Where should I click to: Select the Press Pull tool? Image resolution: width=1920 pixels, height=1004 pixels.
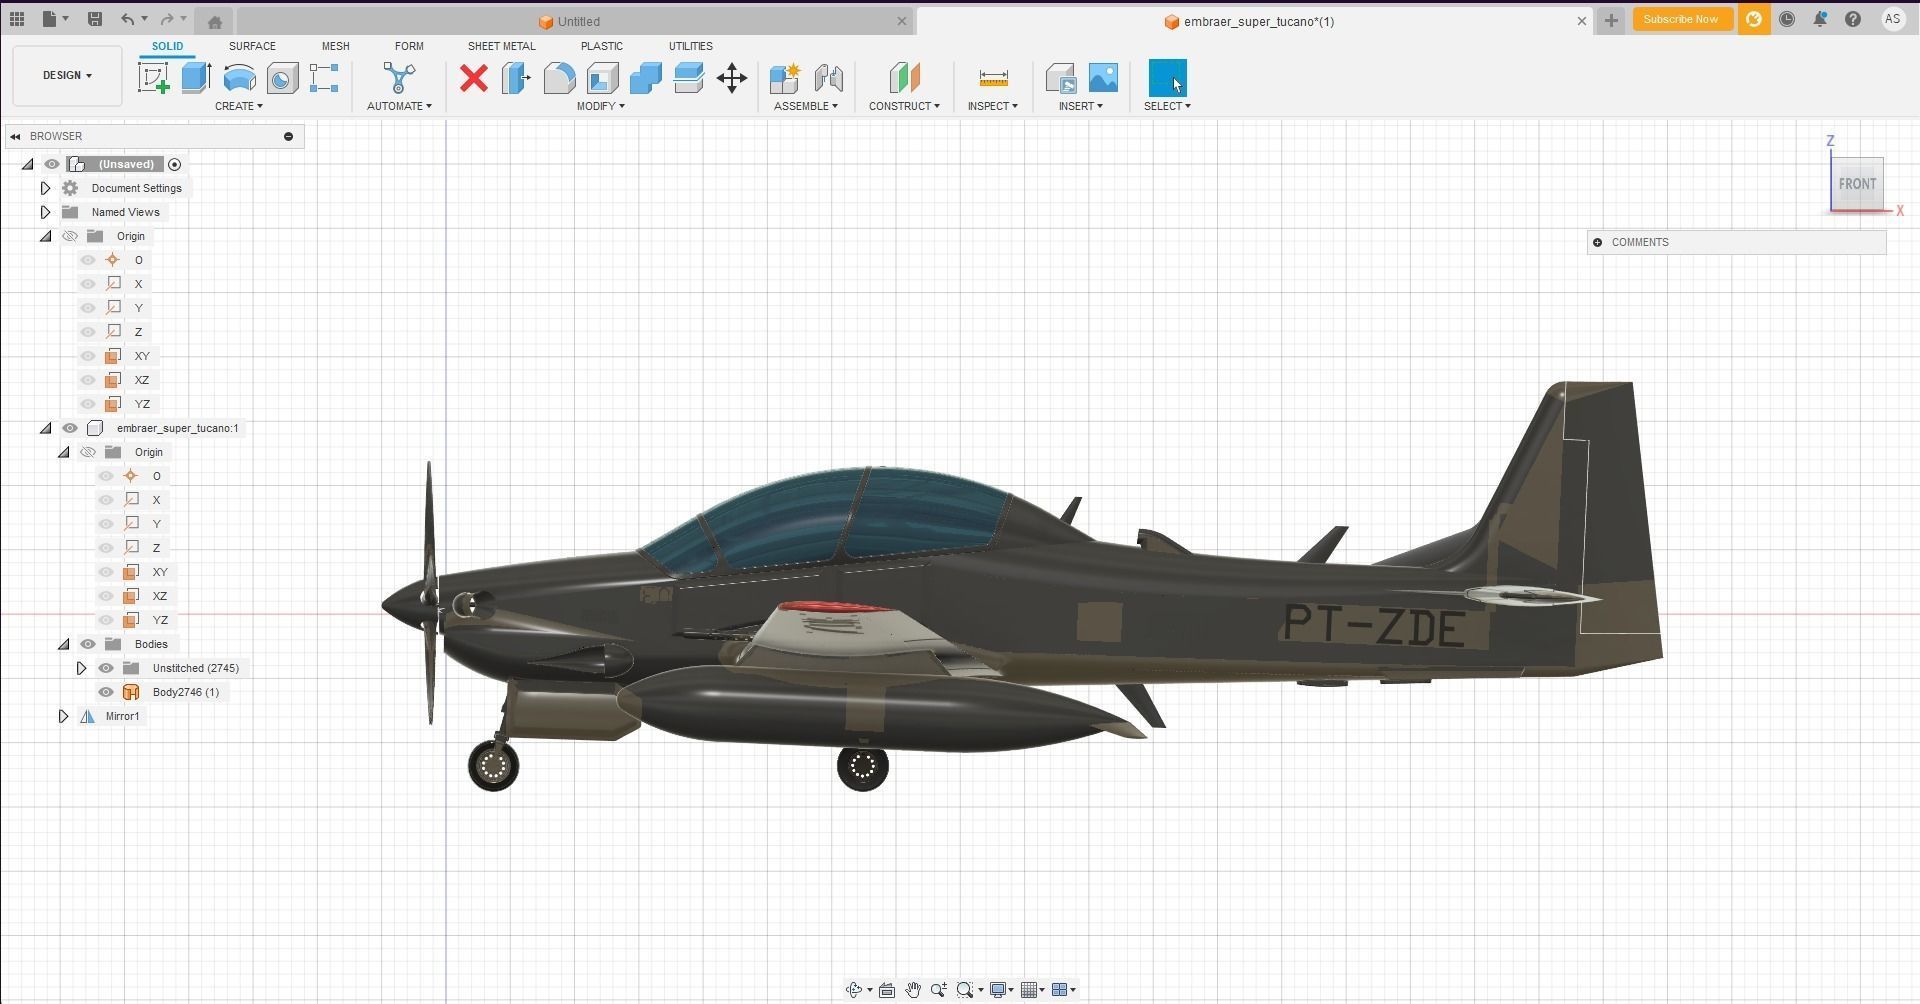pos(516,78)
